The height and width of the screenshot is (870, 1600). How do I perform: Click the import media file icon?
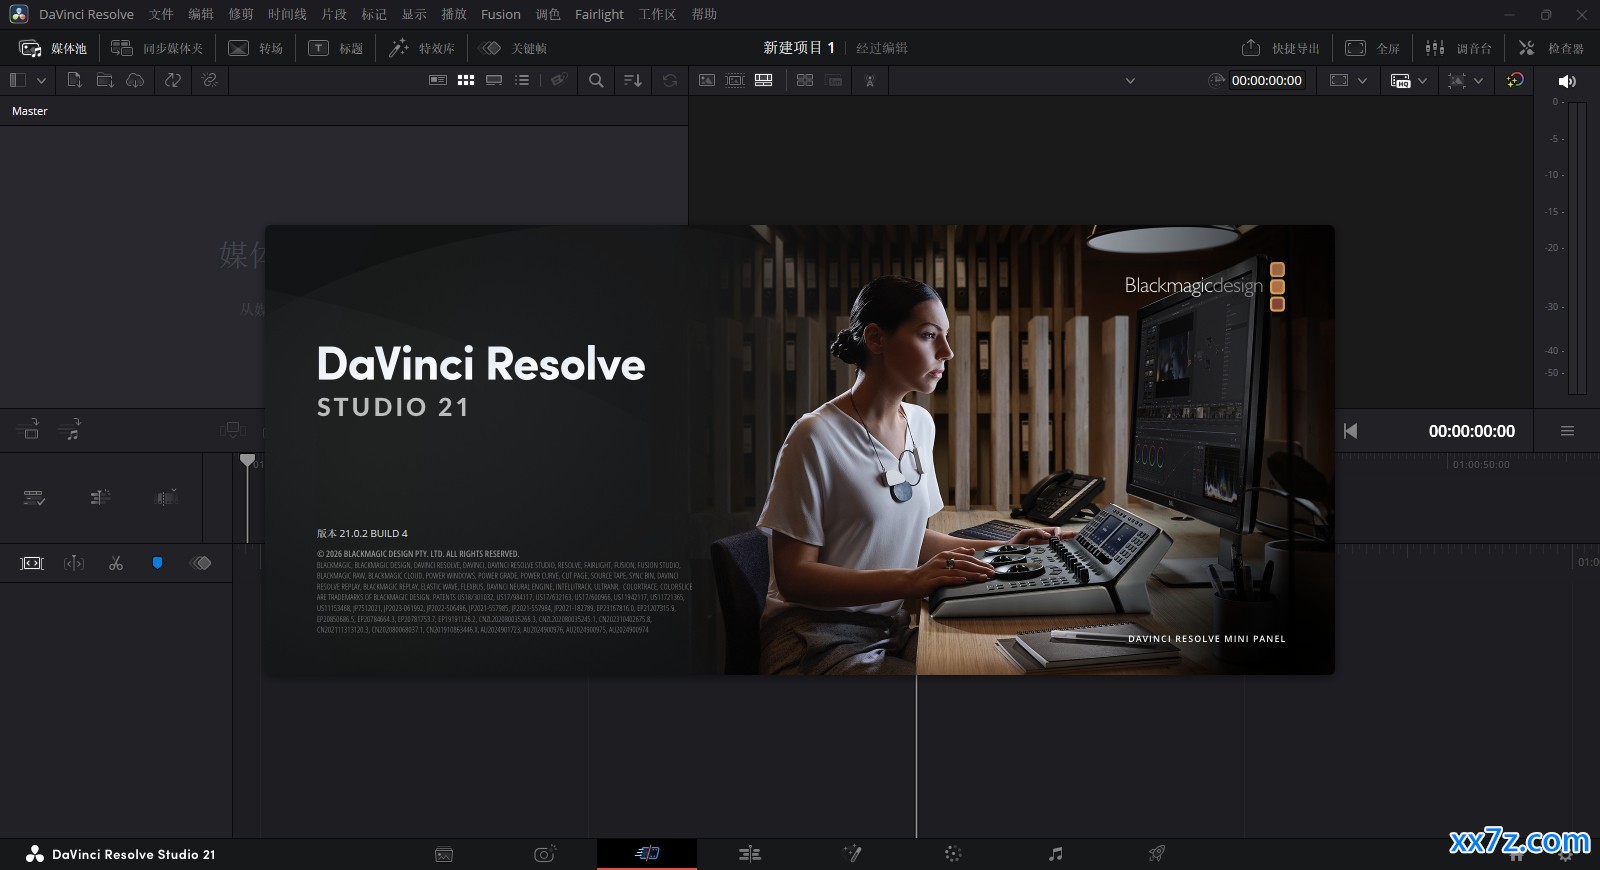pyautogui.click(x=74, y=80)
